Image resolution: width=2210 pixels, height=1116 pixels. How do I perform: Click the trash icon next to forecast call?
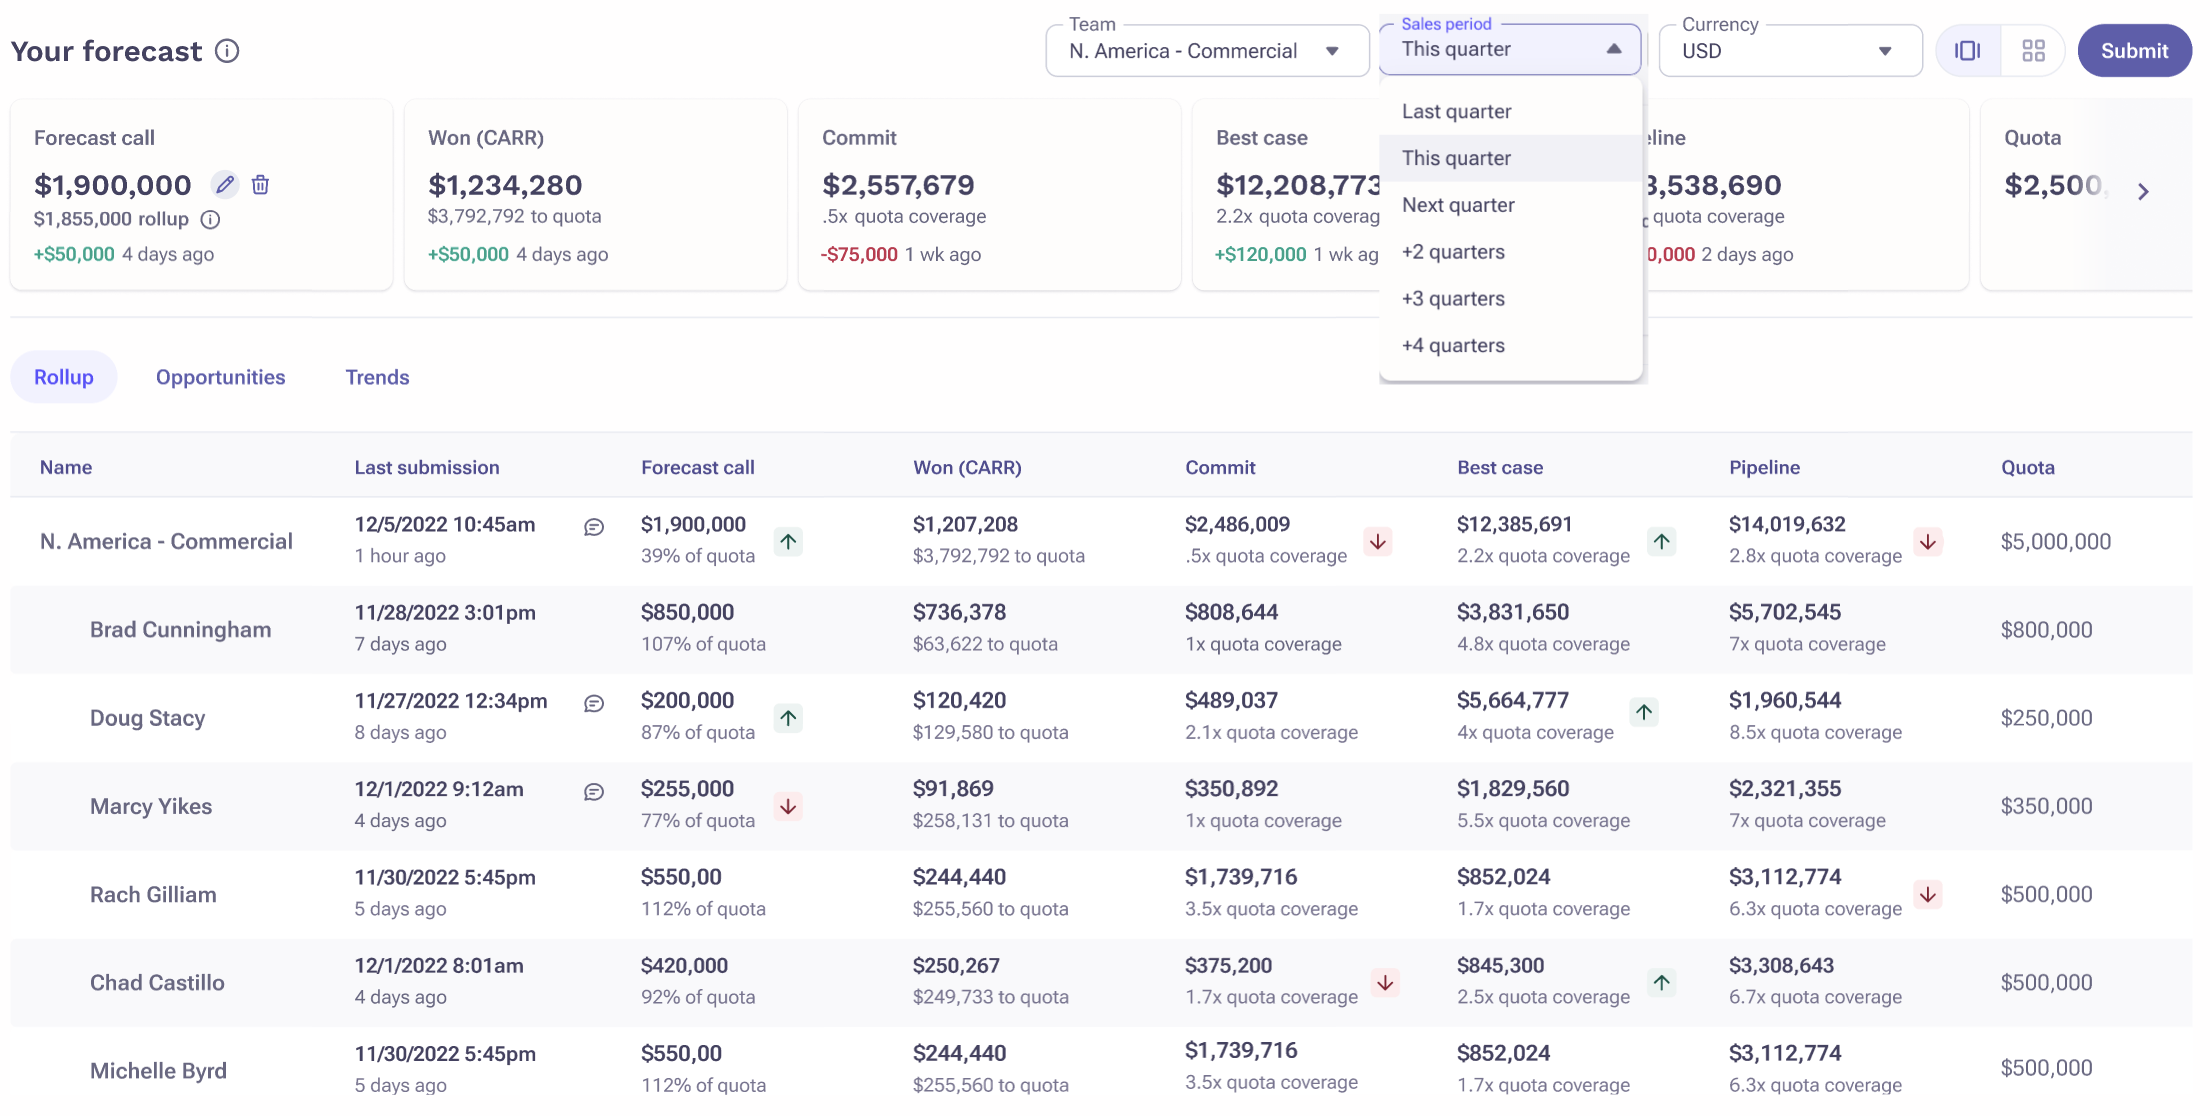point(260,185)
